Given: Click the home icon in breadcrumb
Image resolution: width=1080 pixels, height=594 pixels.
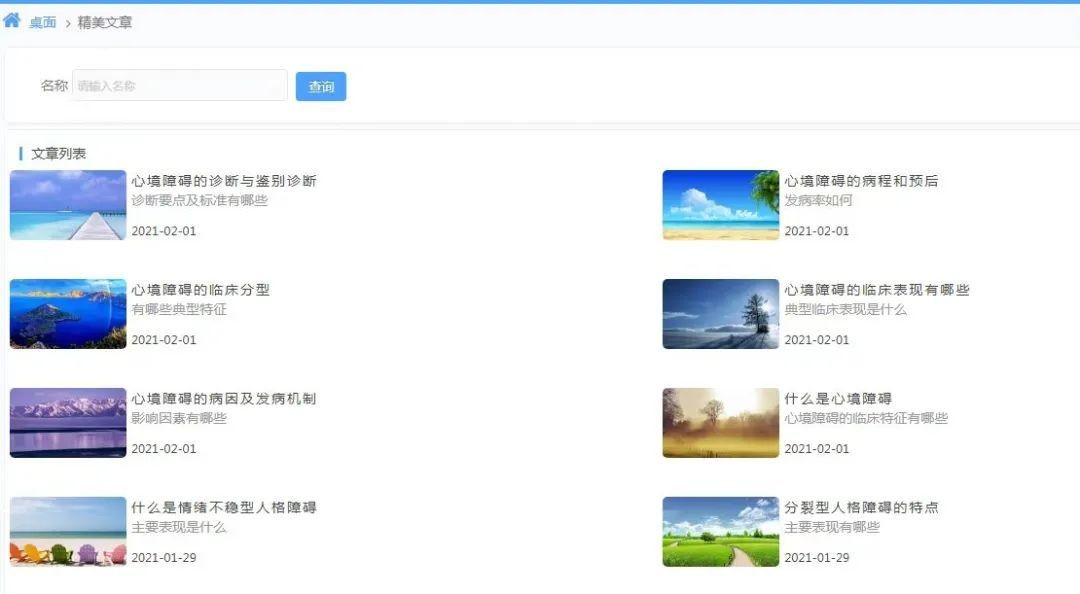Looking at the screenshot, I should (12, 20).
